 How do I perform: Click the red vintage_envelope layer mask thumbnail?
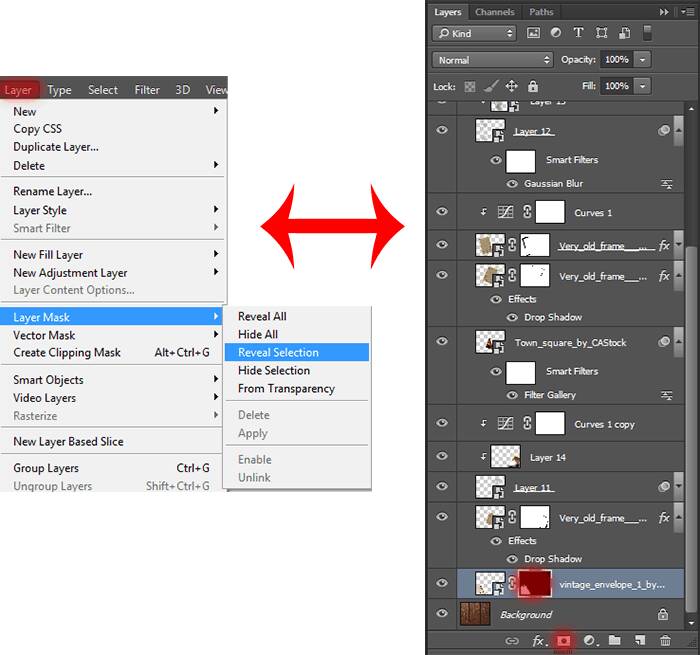tap(534, 584)
